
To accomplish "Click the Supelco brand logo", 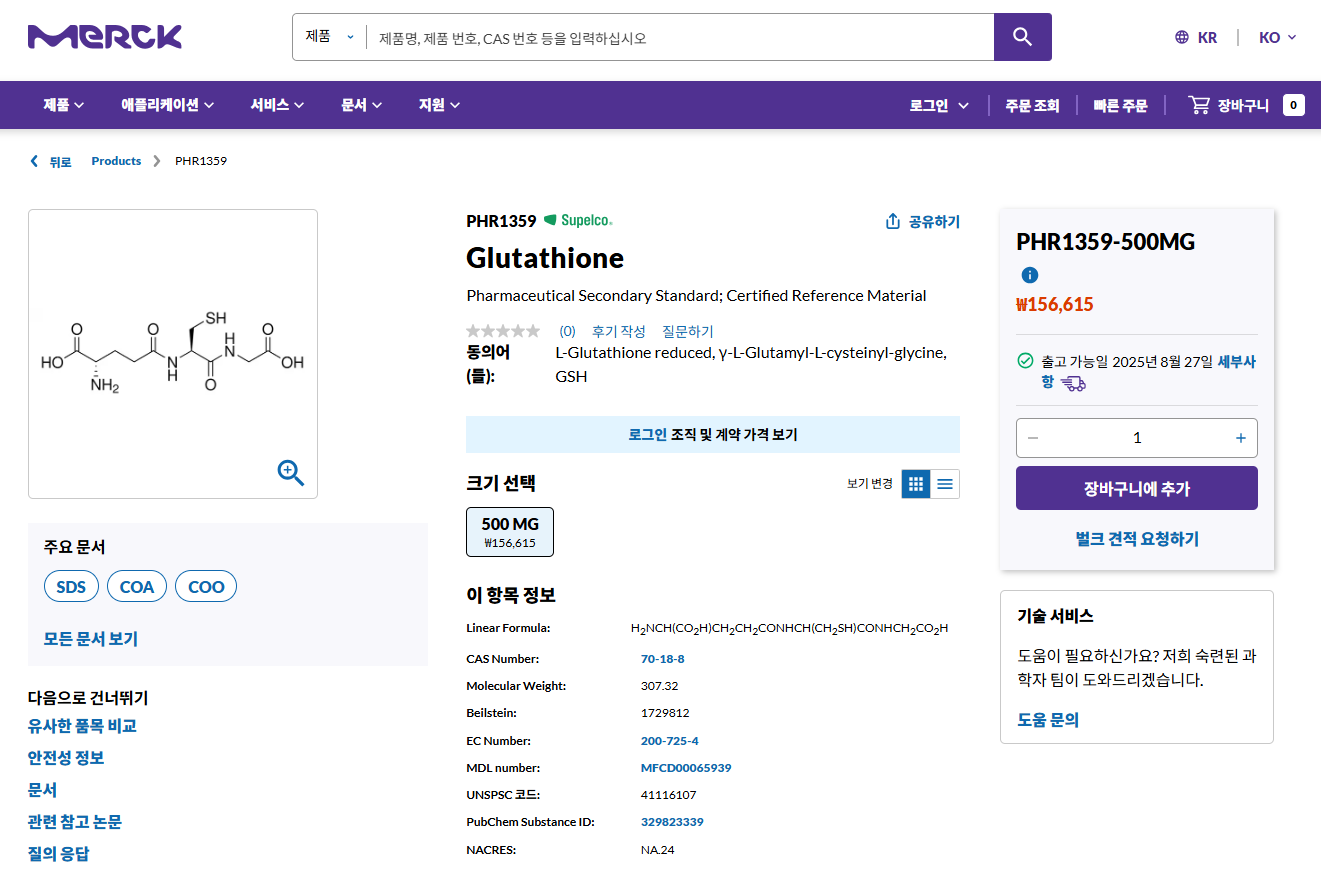I will [578, 220].
